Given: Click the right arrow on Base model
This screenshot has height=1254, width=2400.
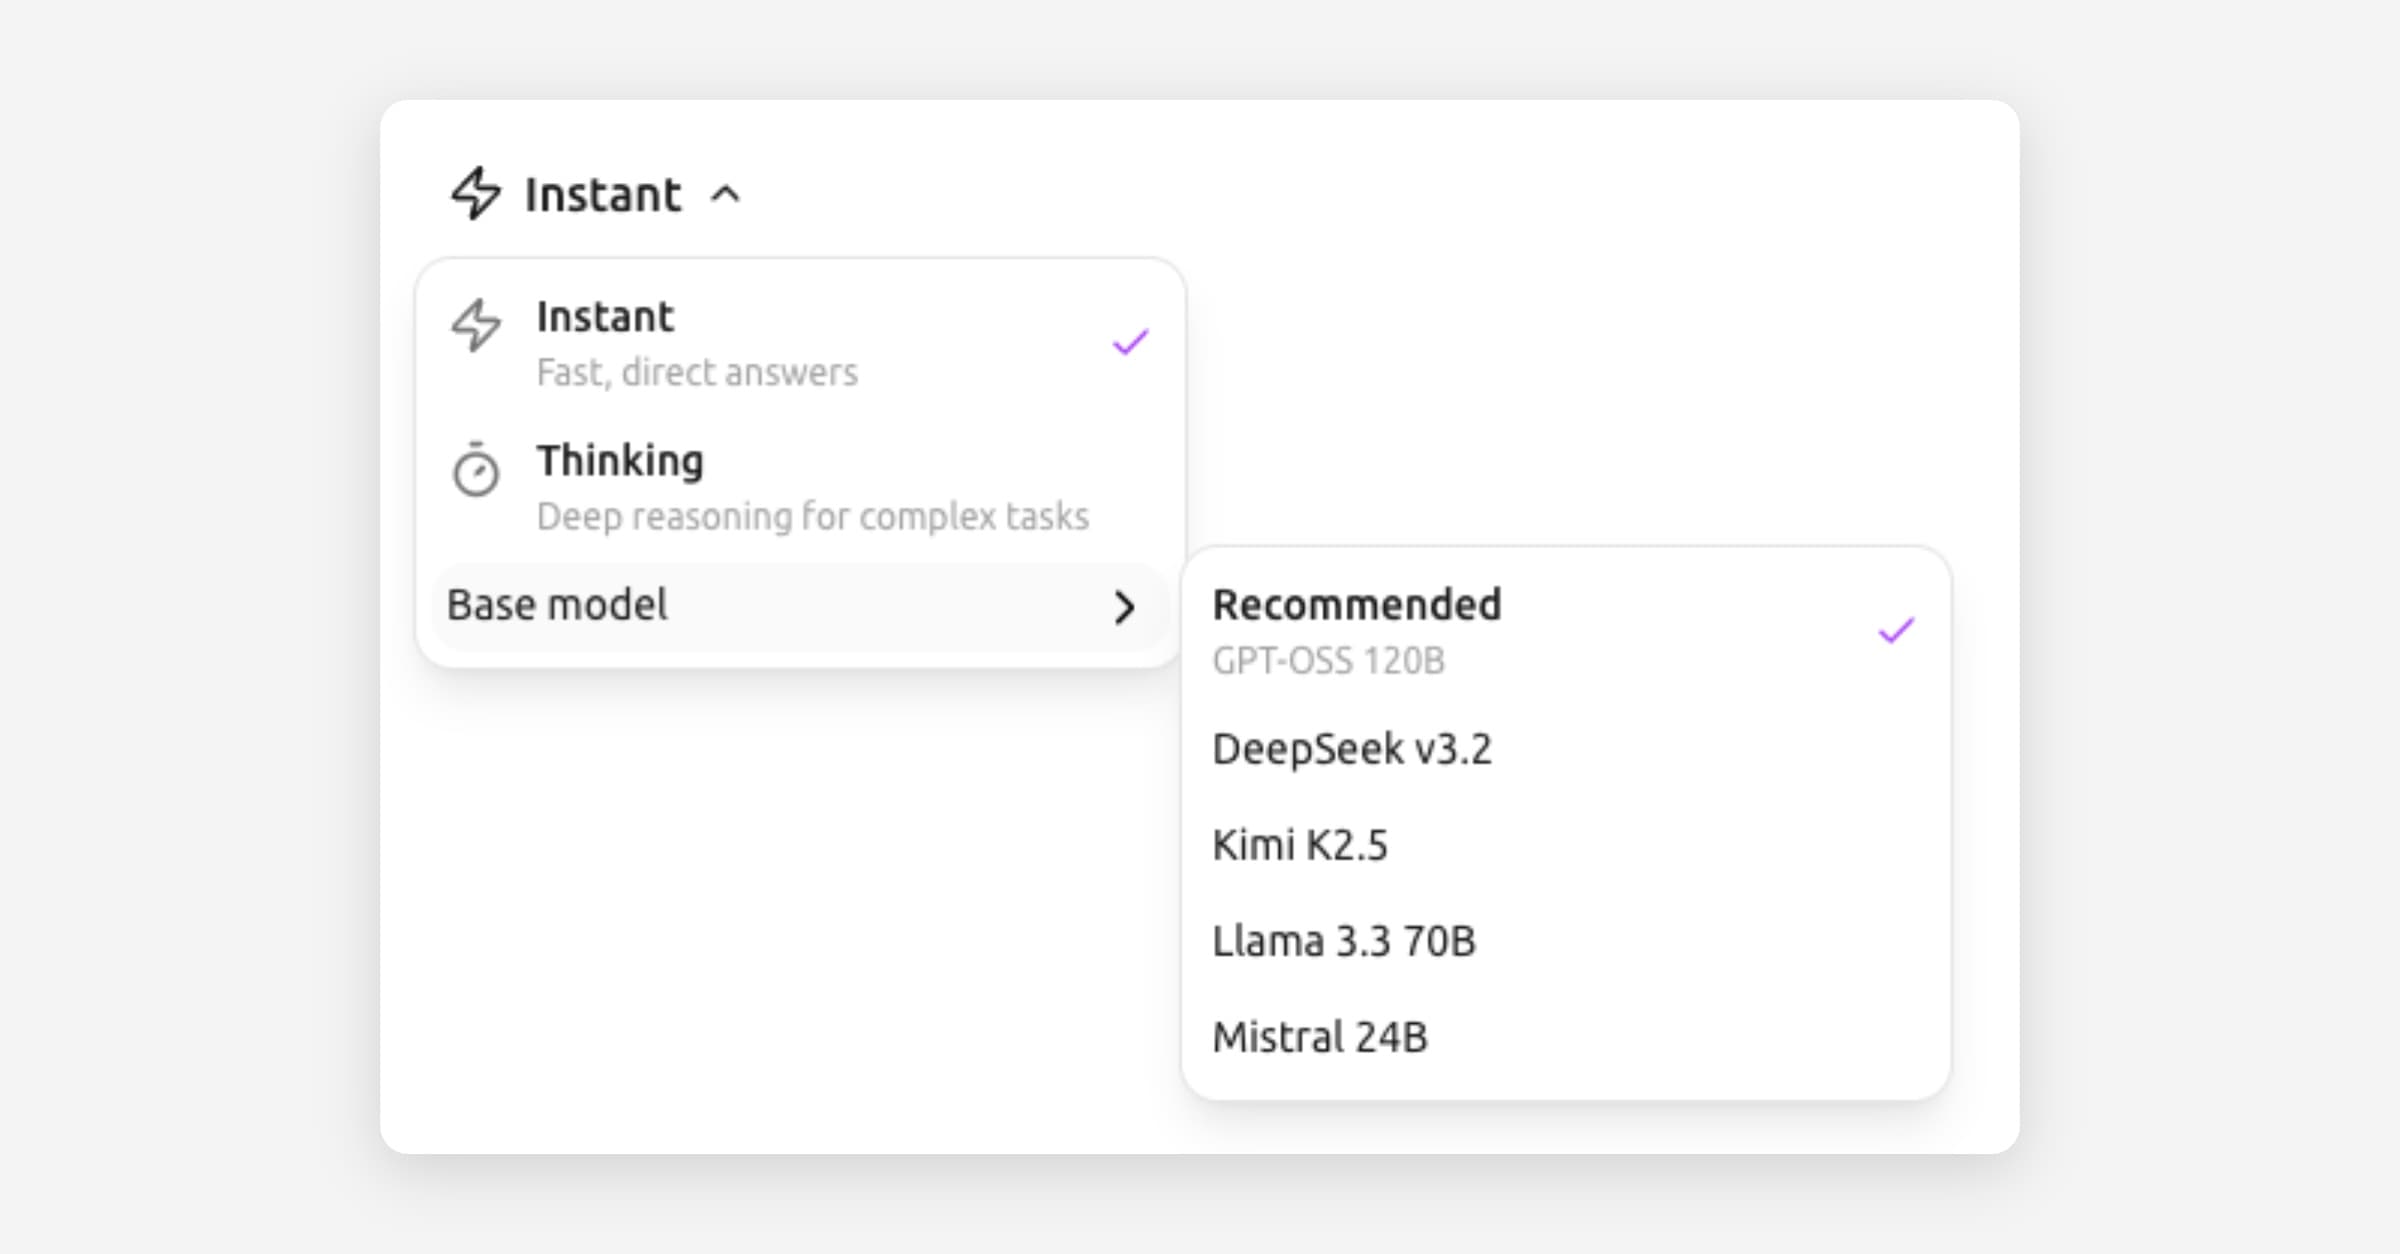Looking at the screenshot, I should tap(1124, 607).
